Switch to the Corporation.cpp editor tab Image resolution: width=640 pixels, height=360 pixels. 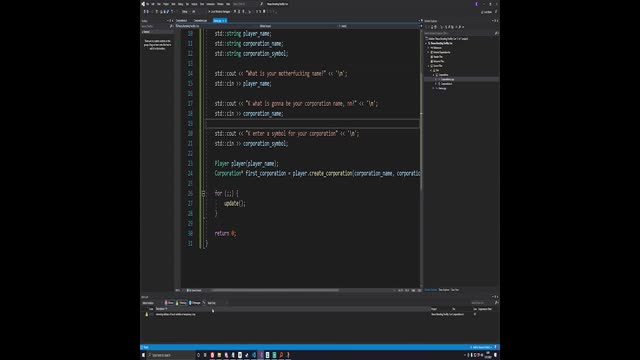tap(200, 20)
